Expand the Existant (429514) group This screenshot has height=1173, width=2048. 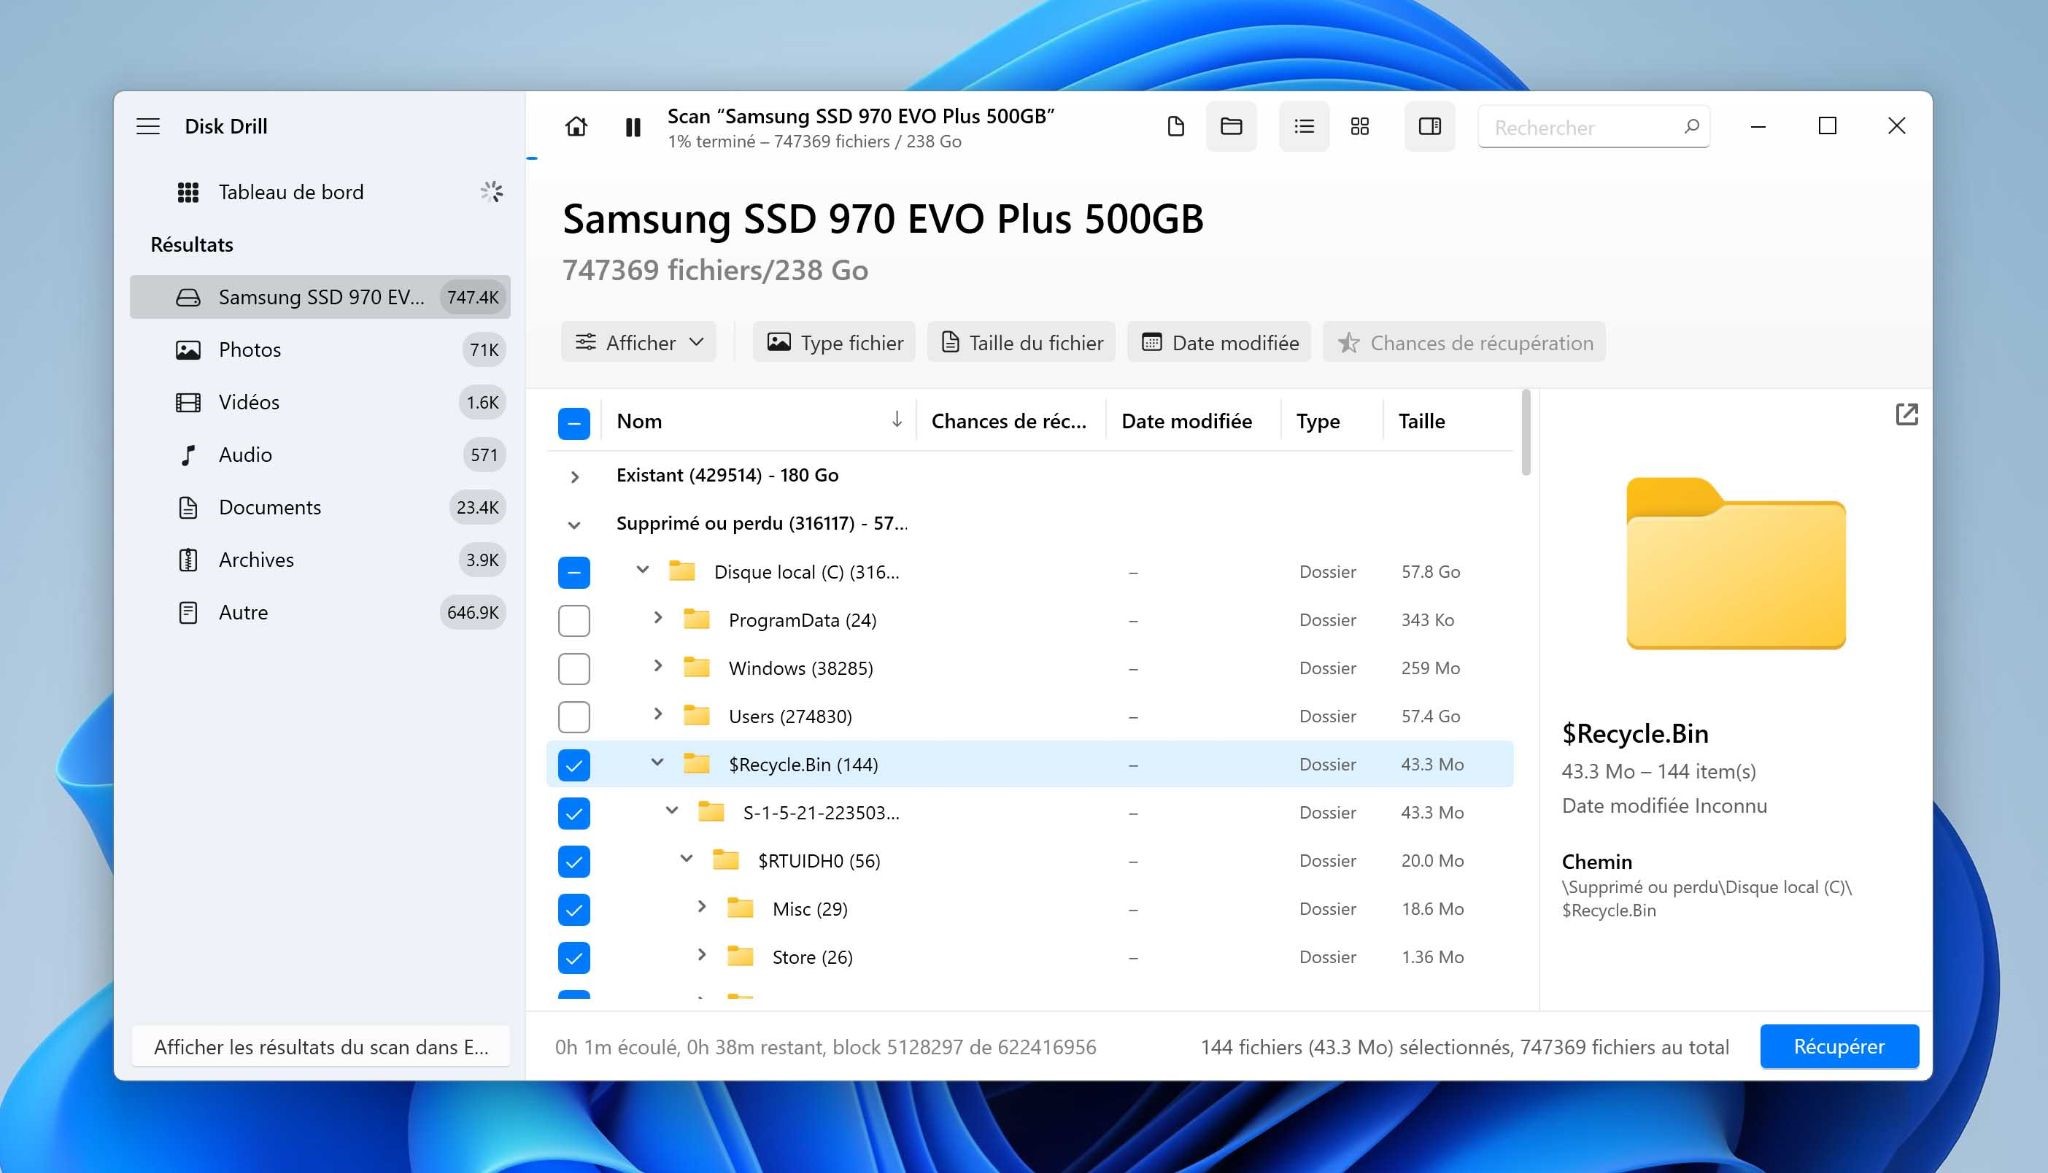coord(574,477)
